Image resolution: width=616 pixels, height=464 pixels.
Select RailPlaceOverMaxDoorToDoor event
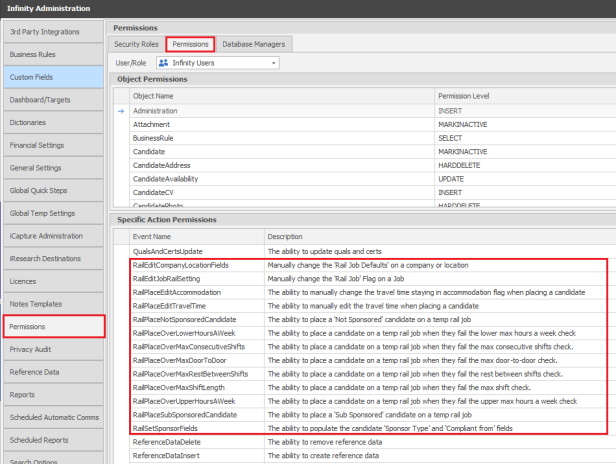365,360
